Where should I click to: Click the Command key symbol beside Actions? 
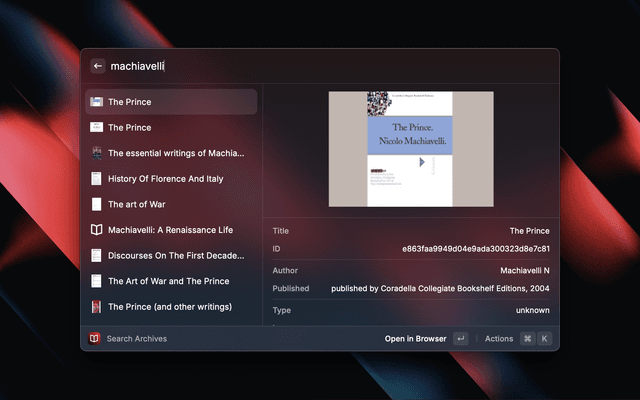pyautogui.click(x=527, y=339)
